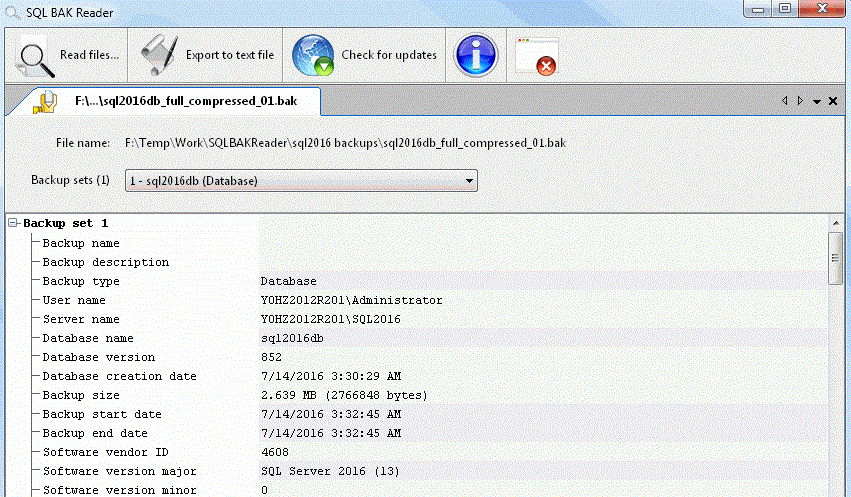Image resolution: width=851 pixels, height=497 pixels.
Task: Maximize the SQL BAK Reader window
Action: click(785, 9)
